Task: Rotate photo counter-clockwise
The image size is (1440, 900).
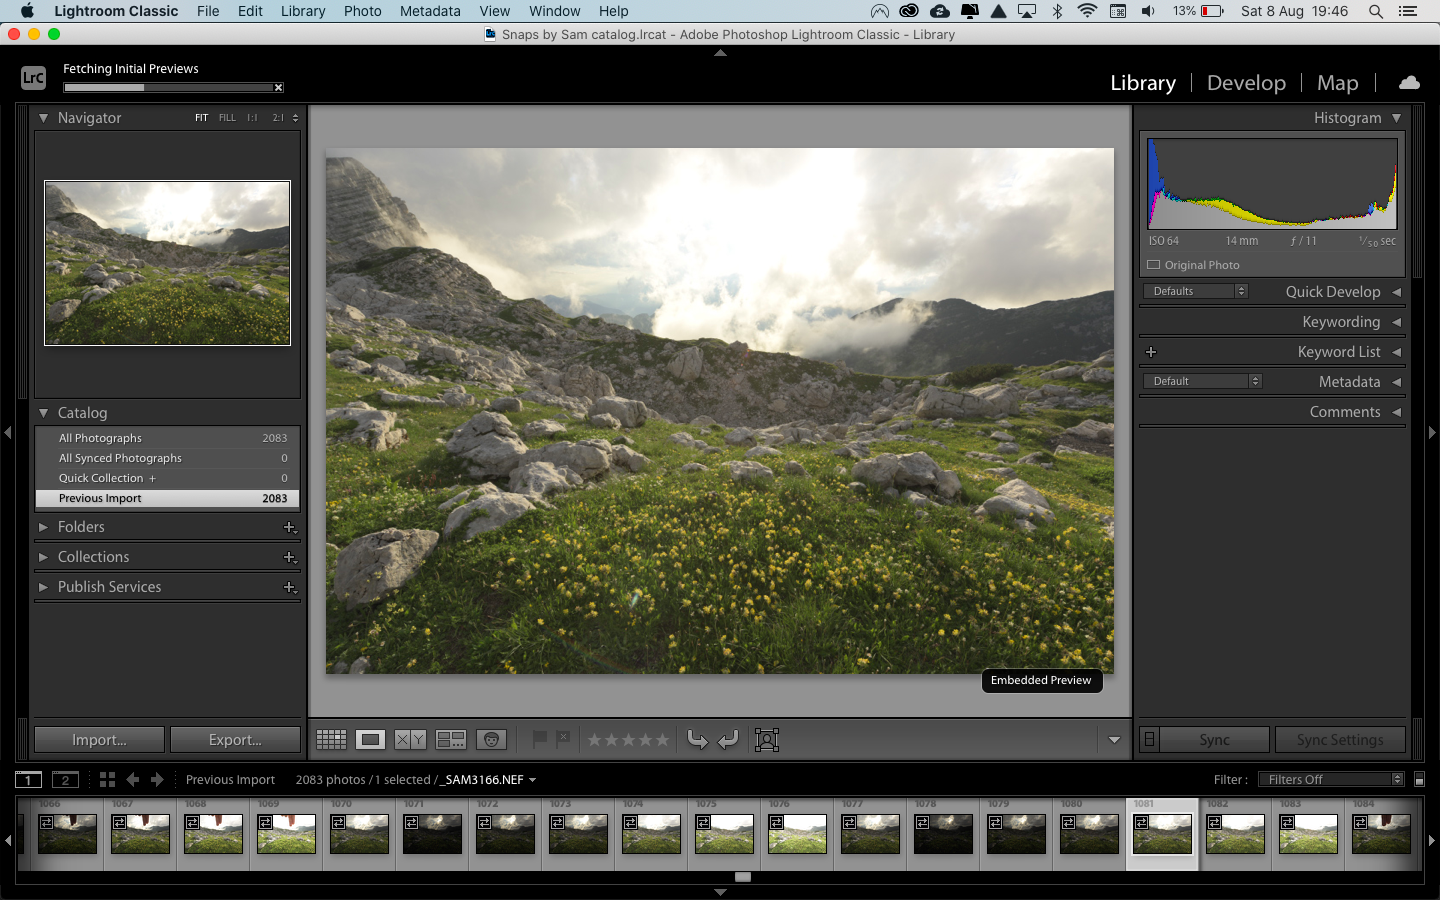Action: coord(697,740)
